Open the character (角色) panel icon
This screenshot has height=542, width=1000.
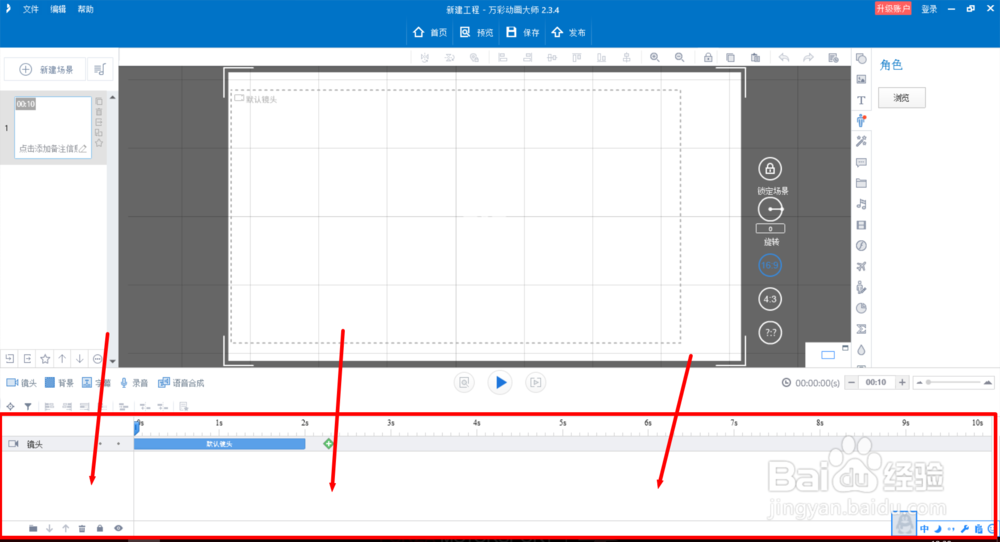point(861,121)
